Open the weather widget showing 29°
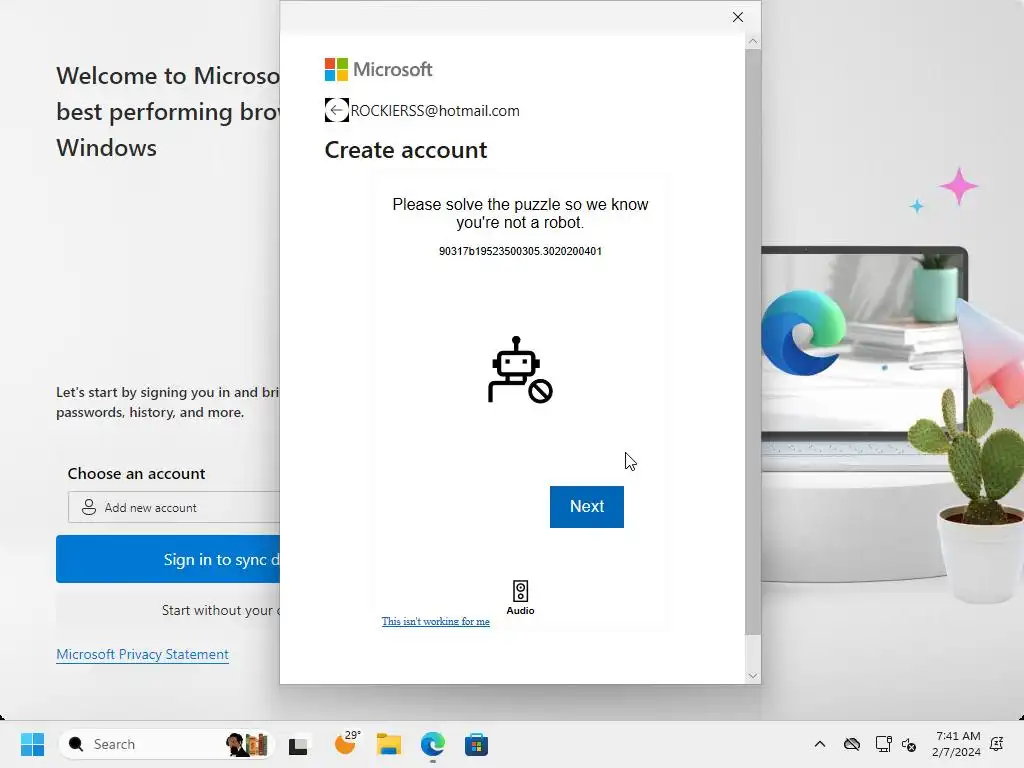The width and height of the screenshot is (1024, 768). click(x=347, y=743)
